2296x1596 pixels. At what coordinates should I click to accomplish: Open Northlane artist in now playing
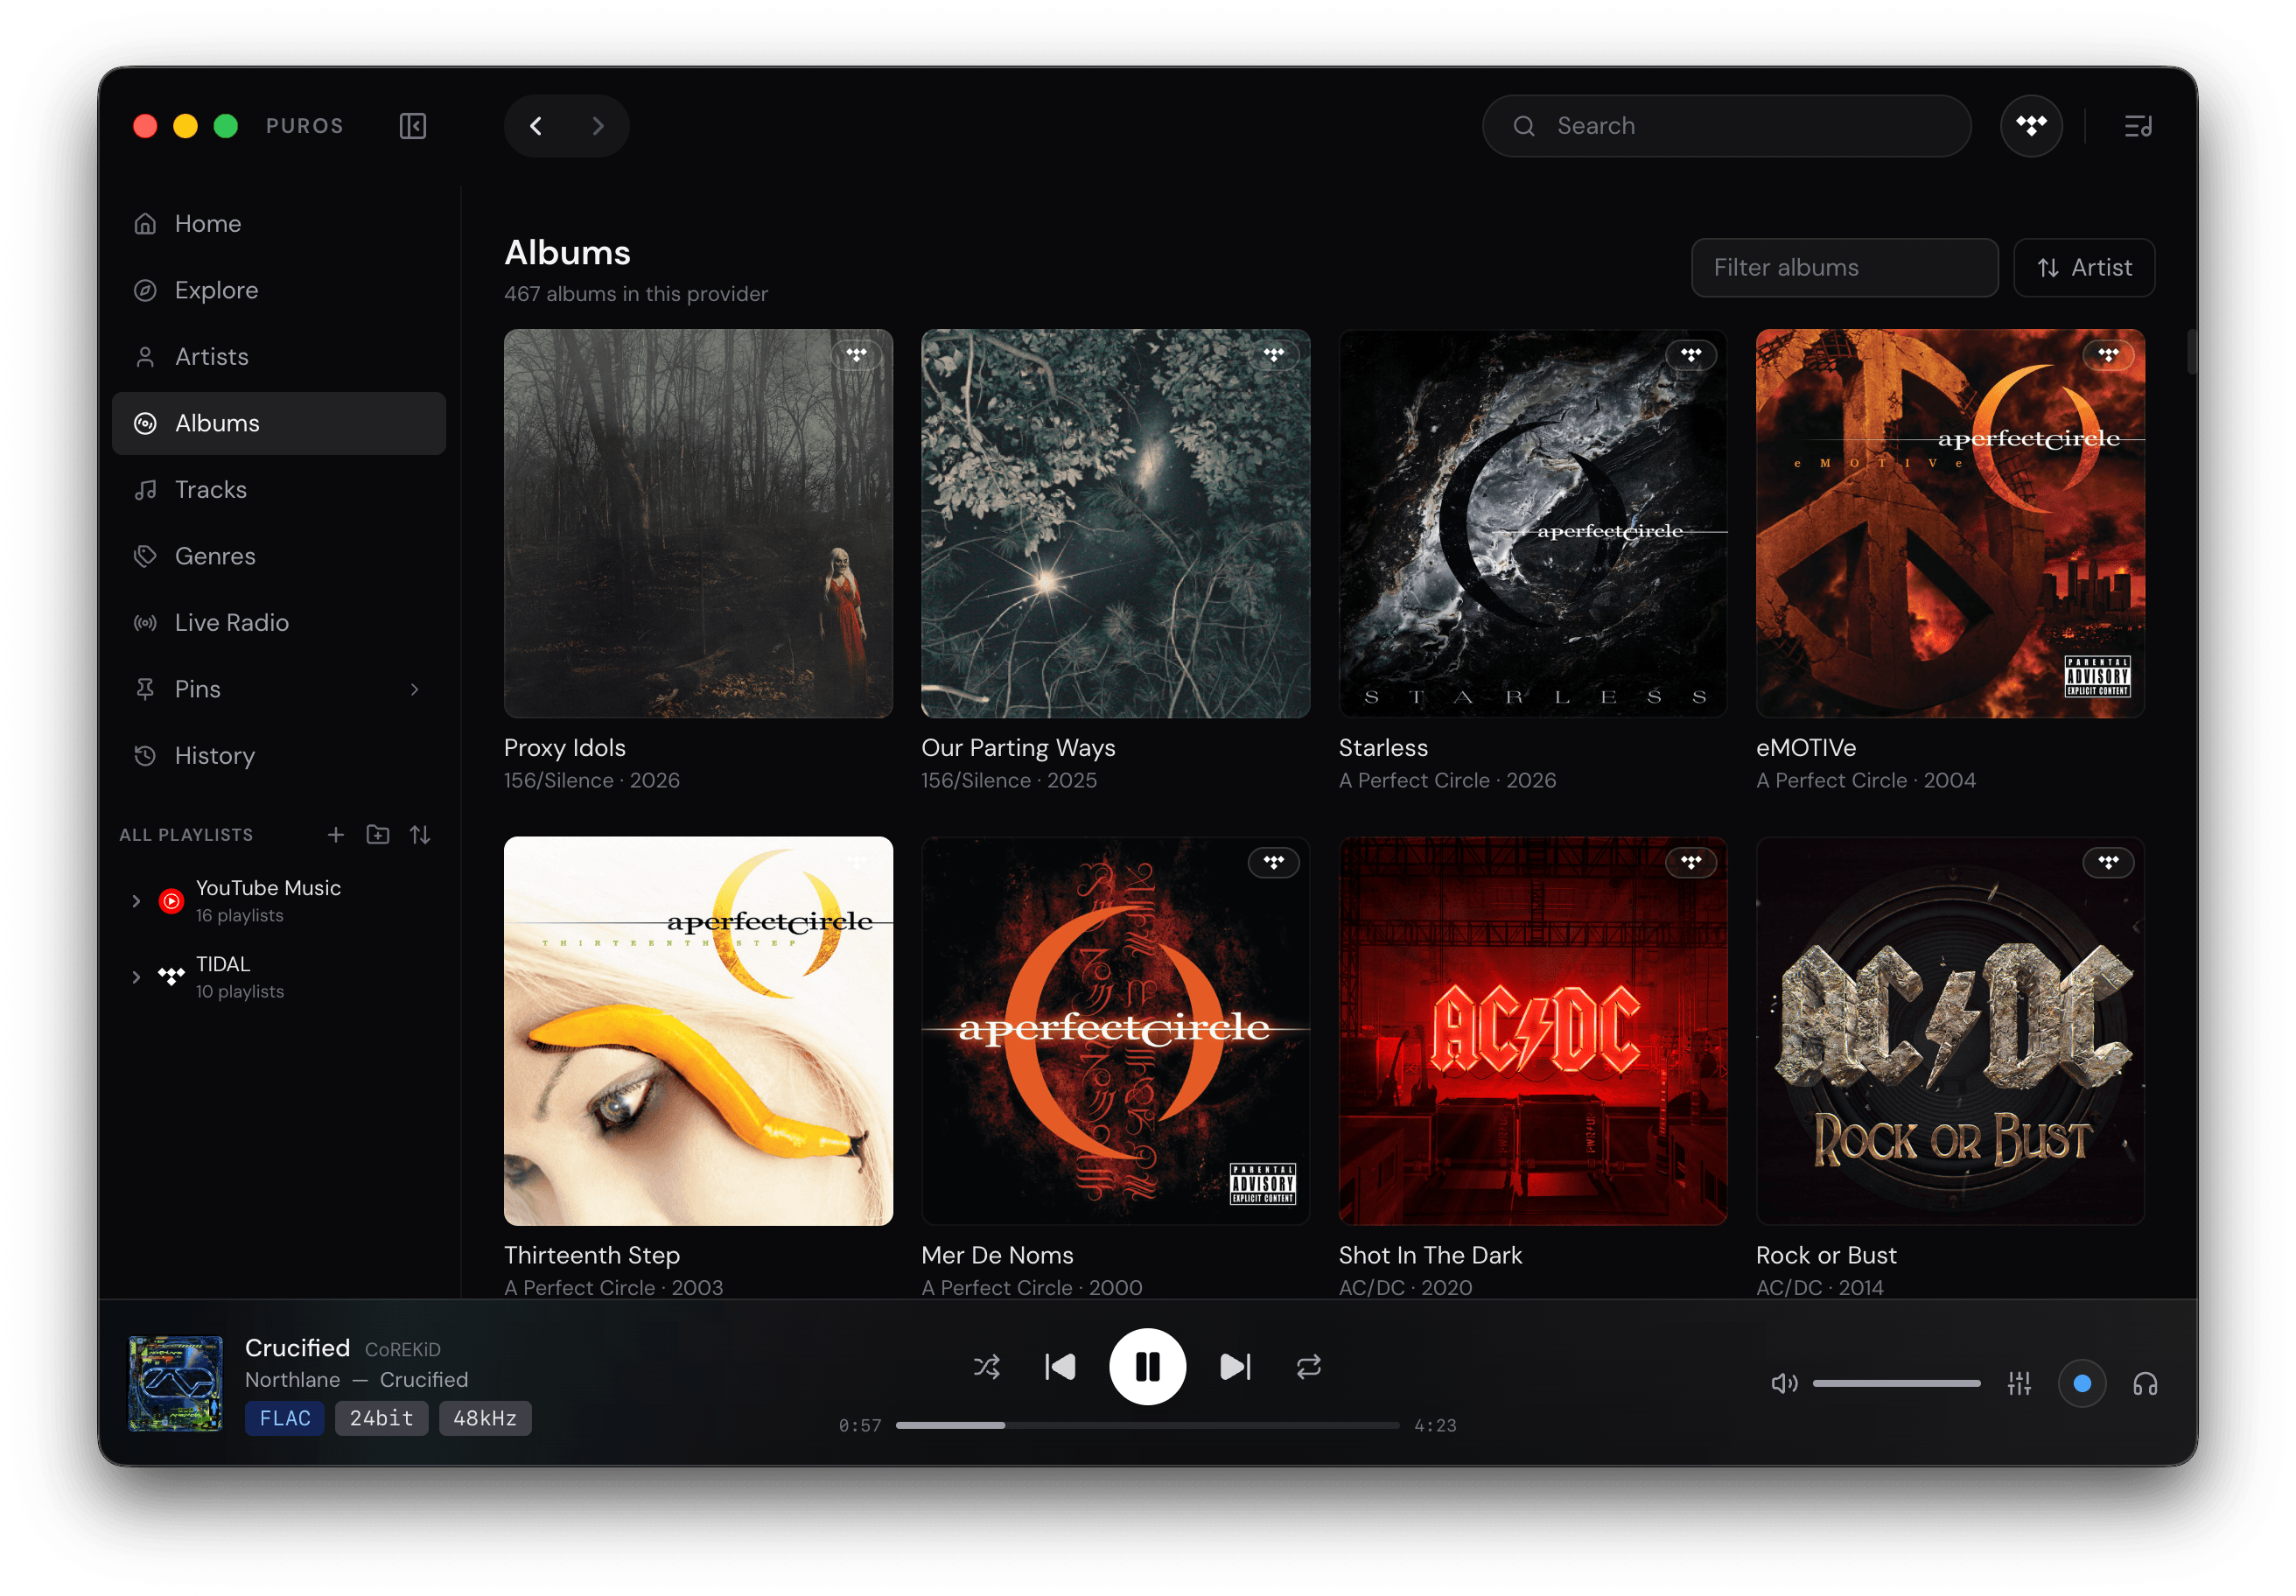(293, 1379)
